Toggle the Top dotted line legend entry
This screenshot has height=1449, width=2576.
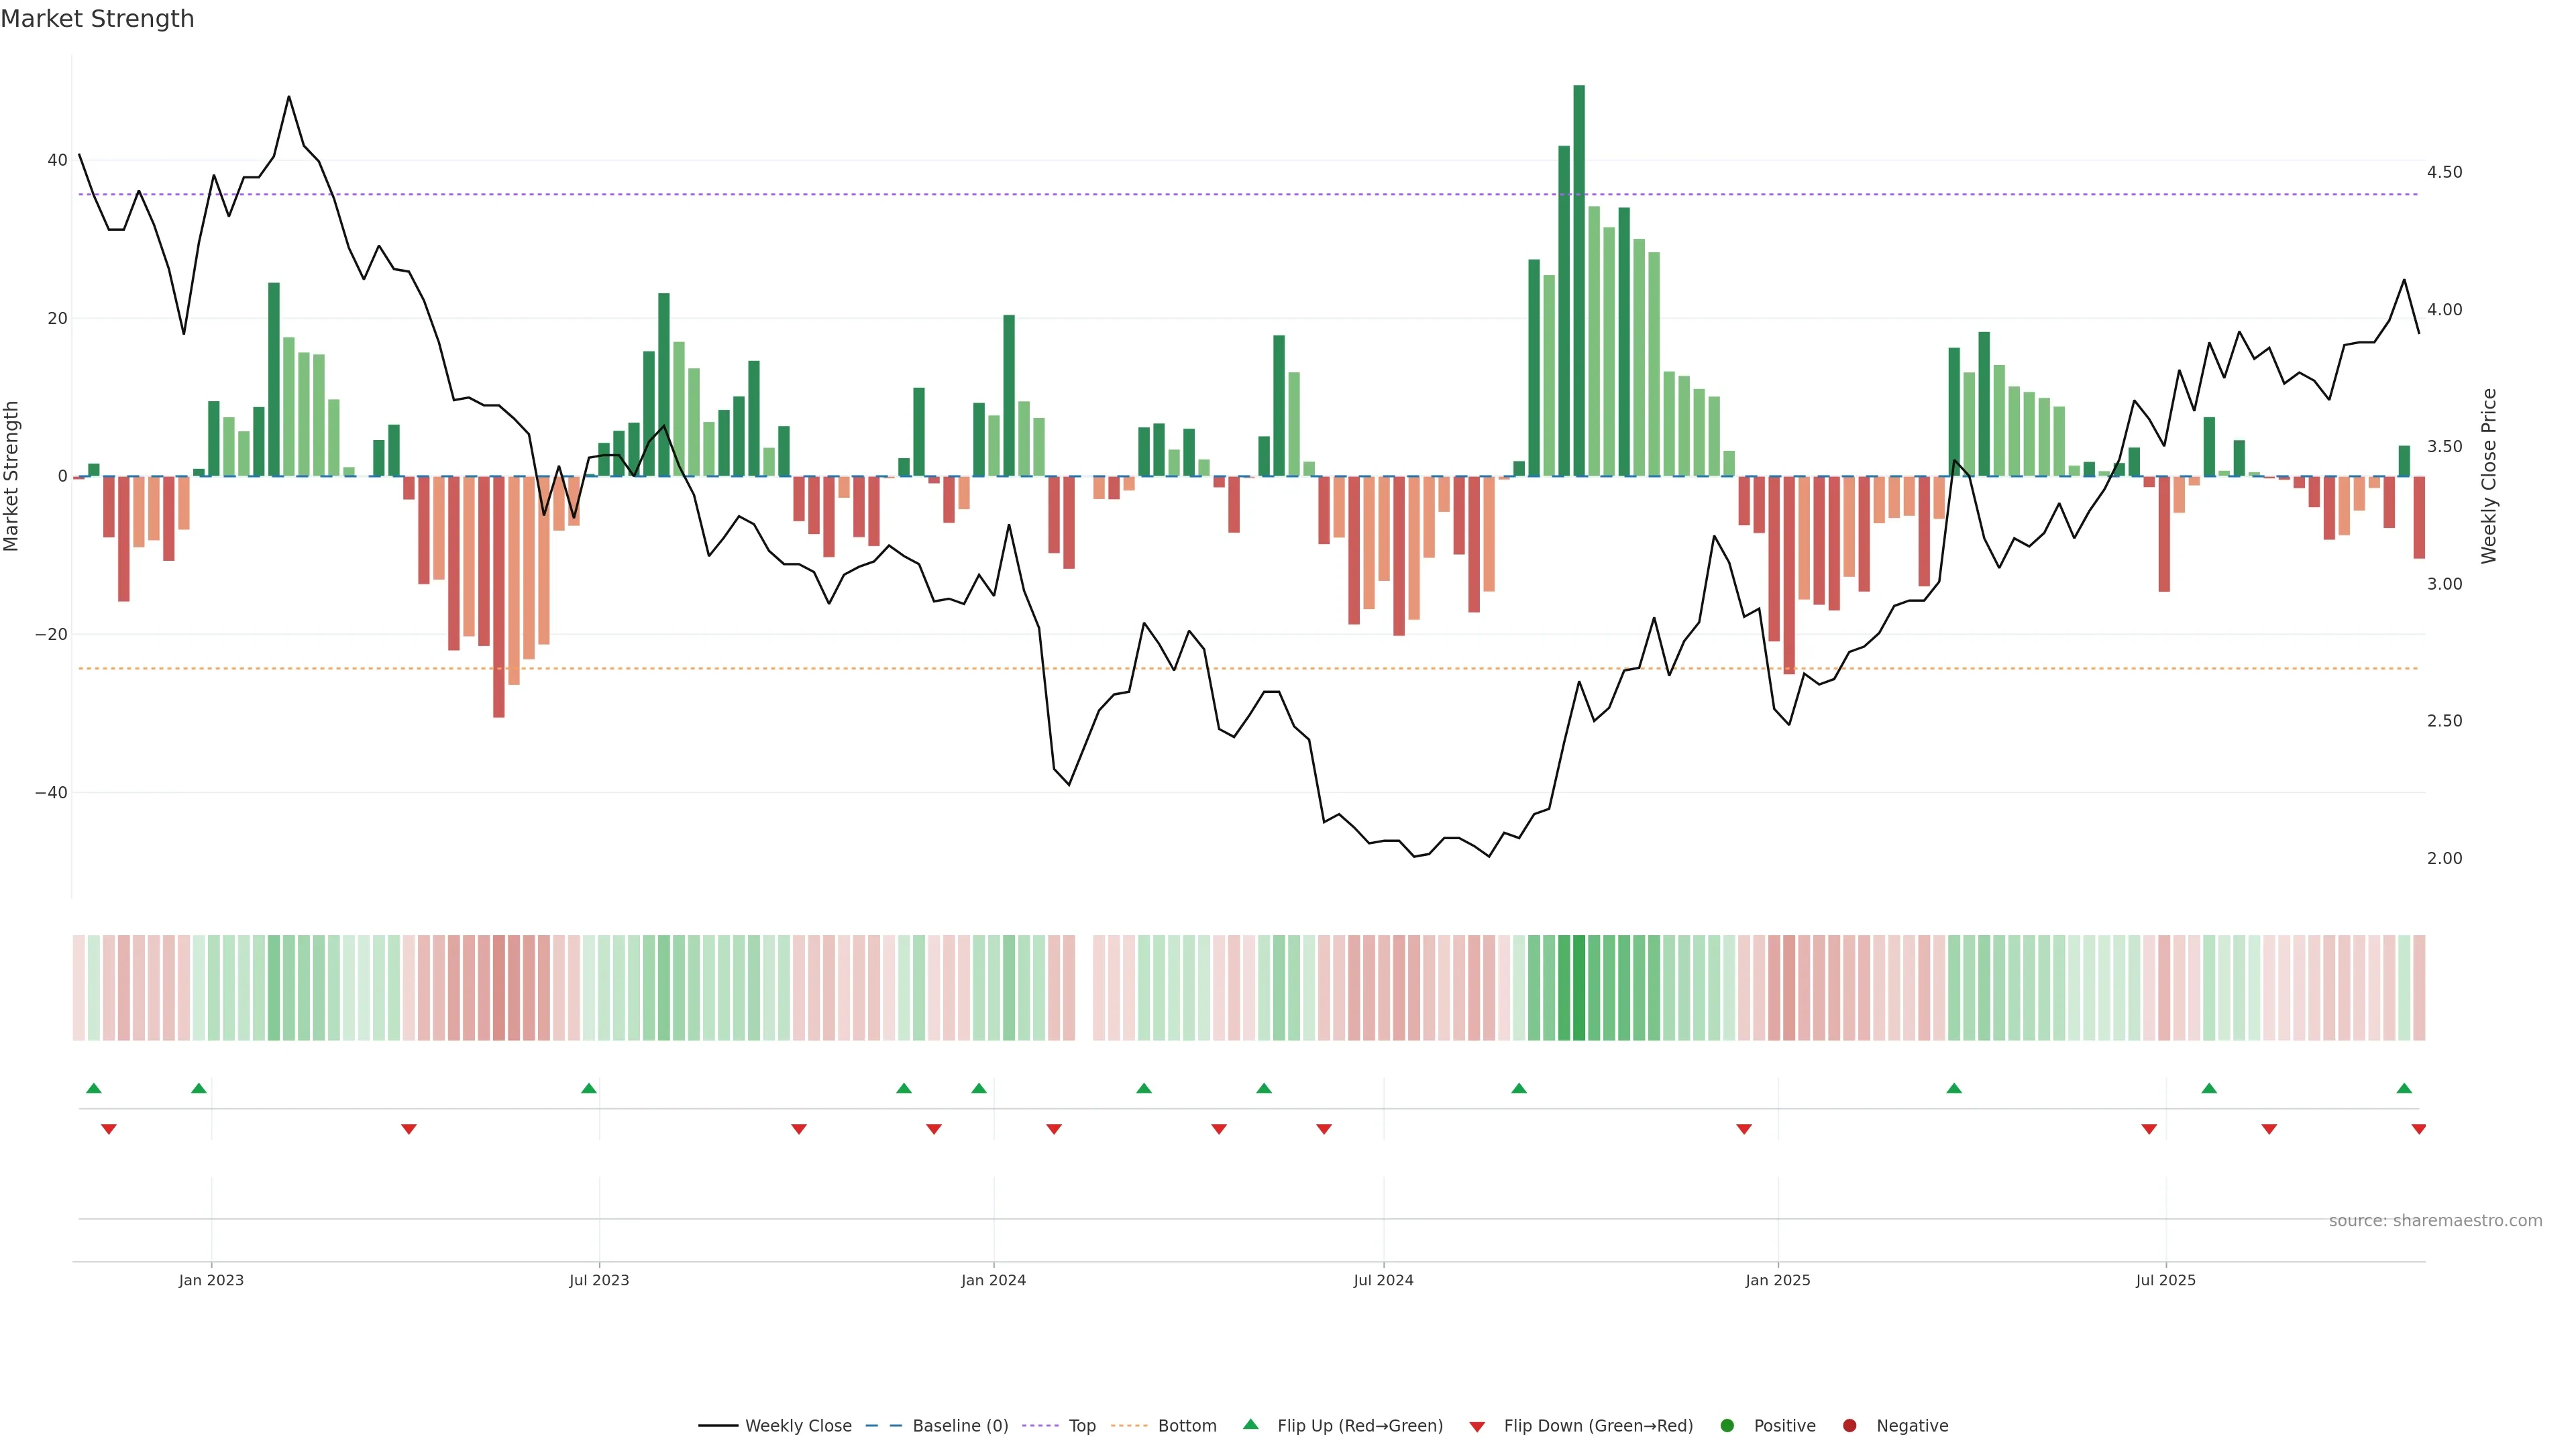(1081, 1425)
